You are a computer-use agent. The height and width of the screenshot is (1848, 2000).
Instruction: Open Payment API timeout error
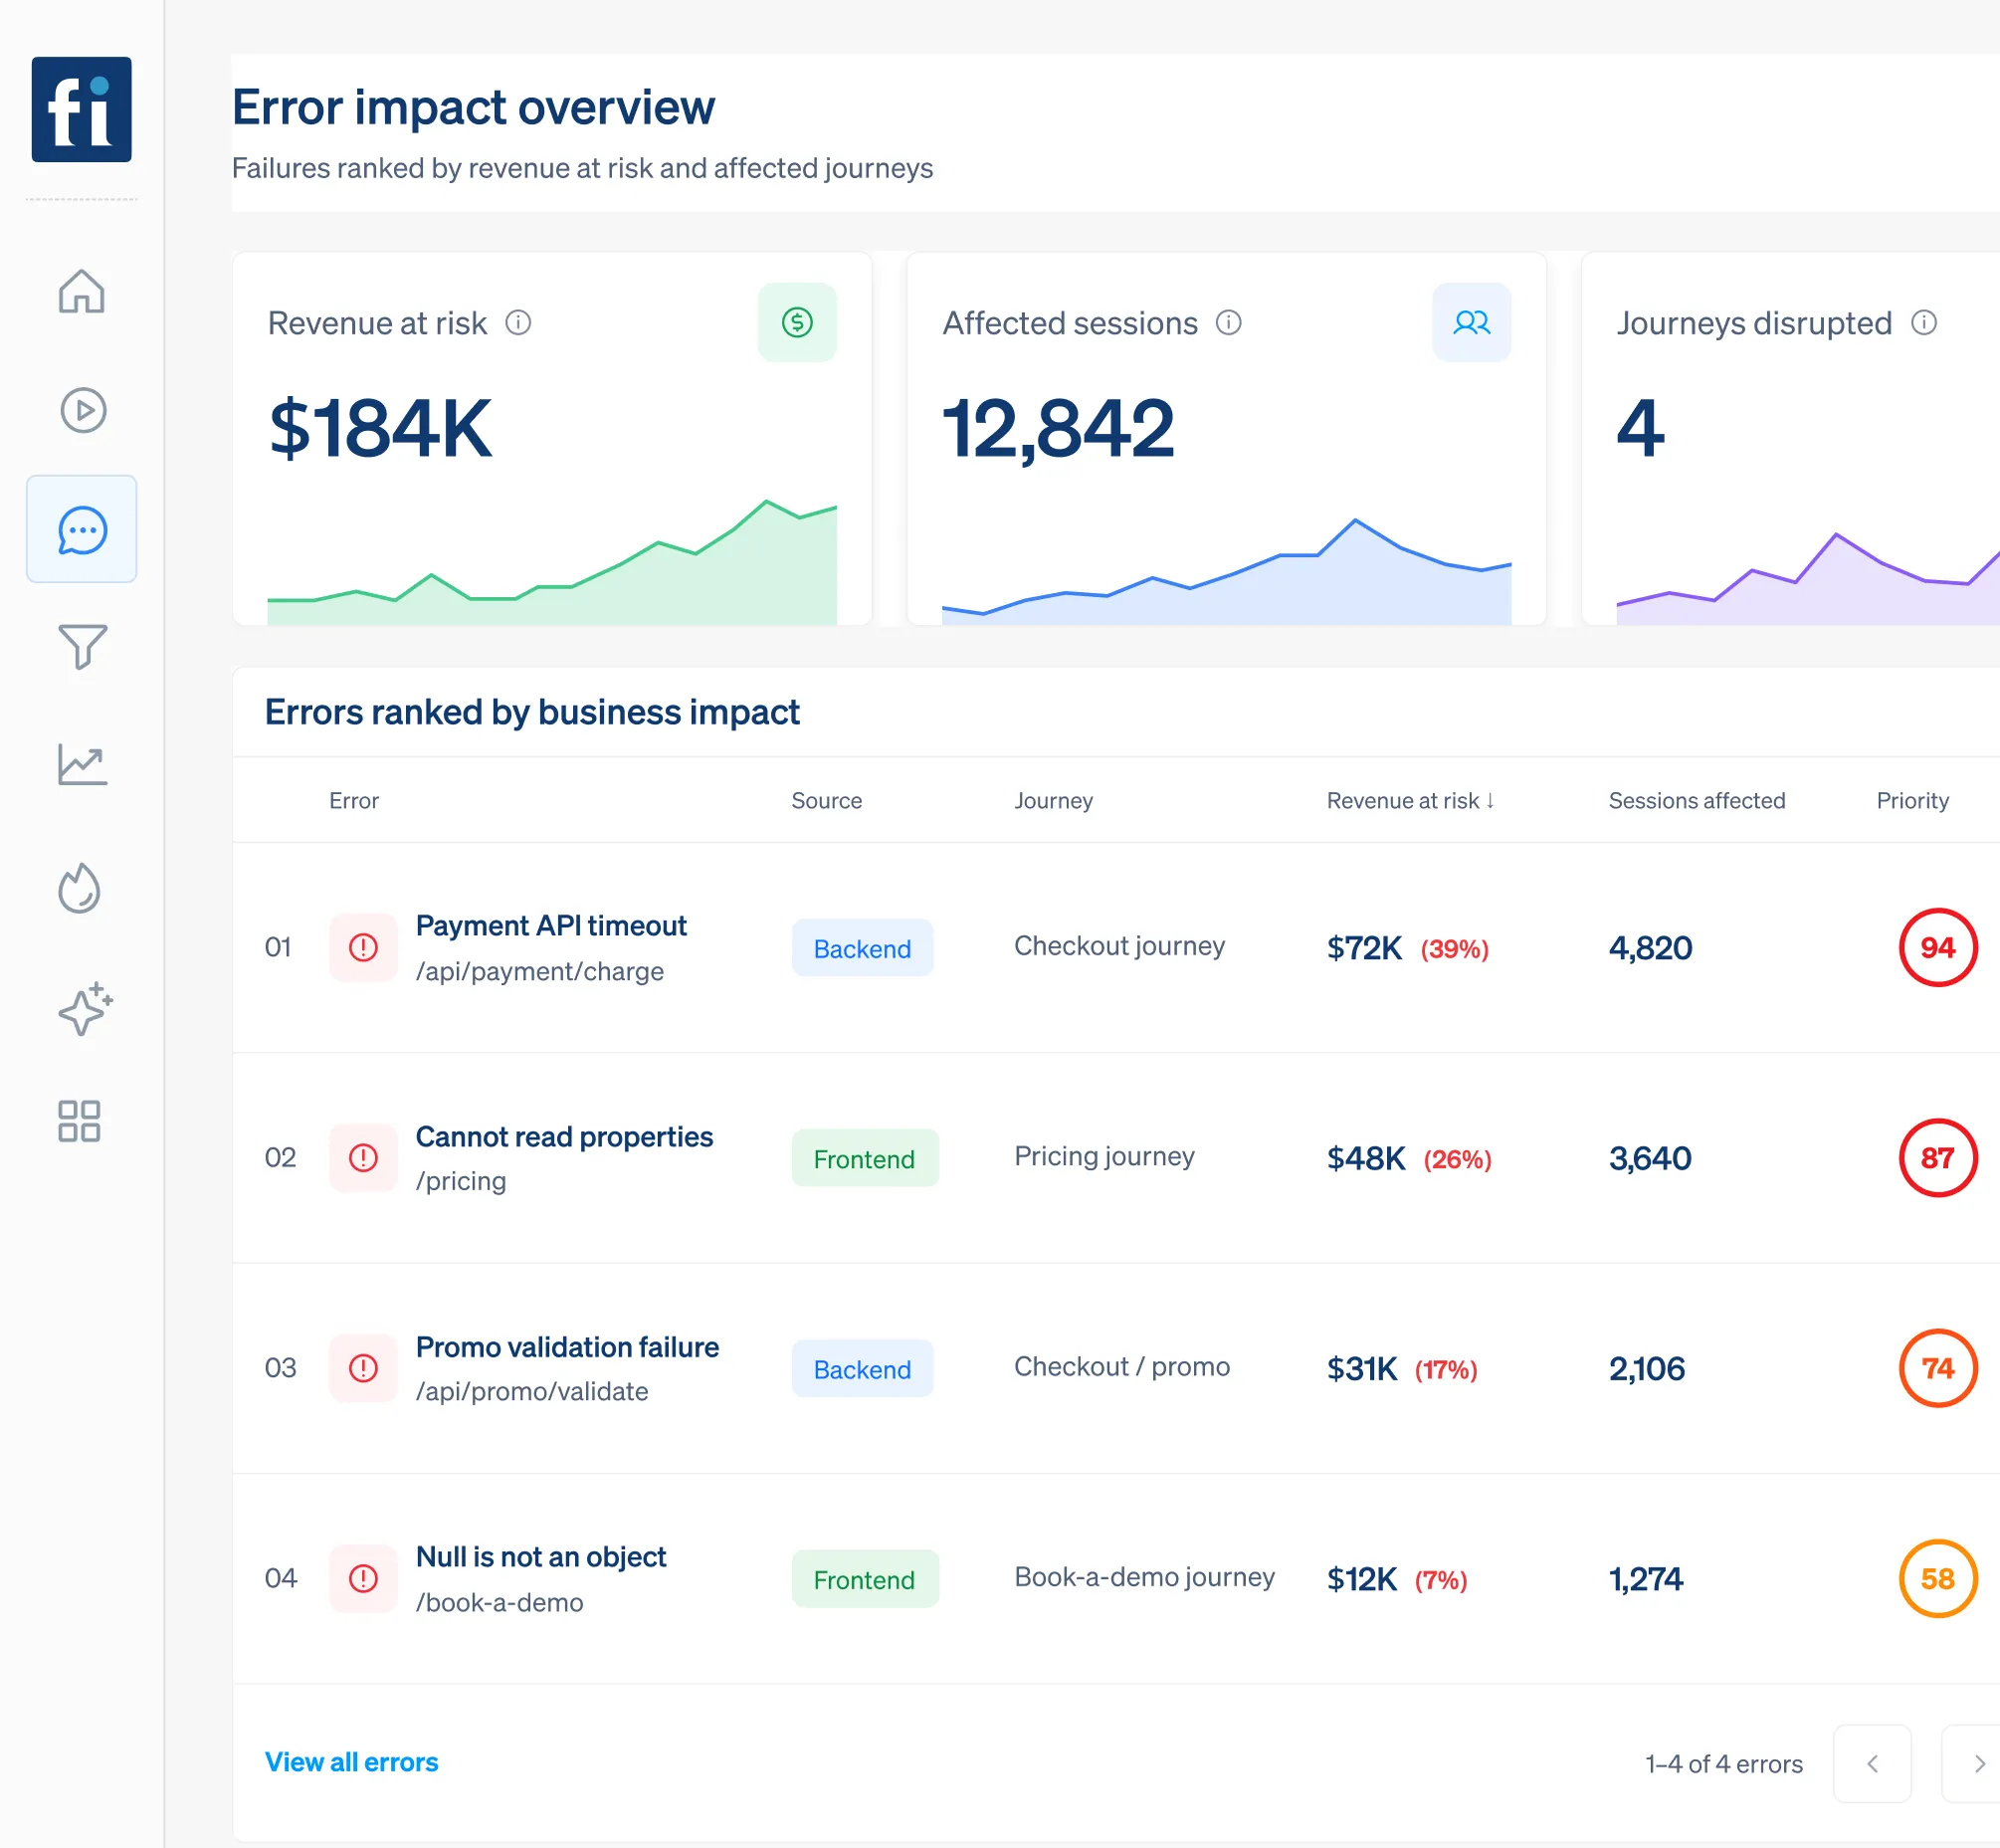click(x=551, y=925)
